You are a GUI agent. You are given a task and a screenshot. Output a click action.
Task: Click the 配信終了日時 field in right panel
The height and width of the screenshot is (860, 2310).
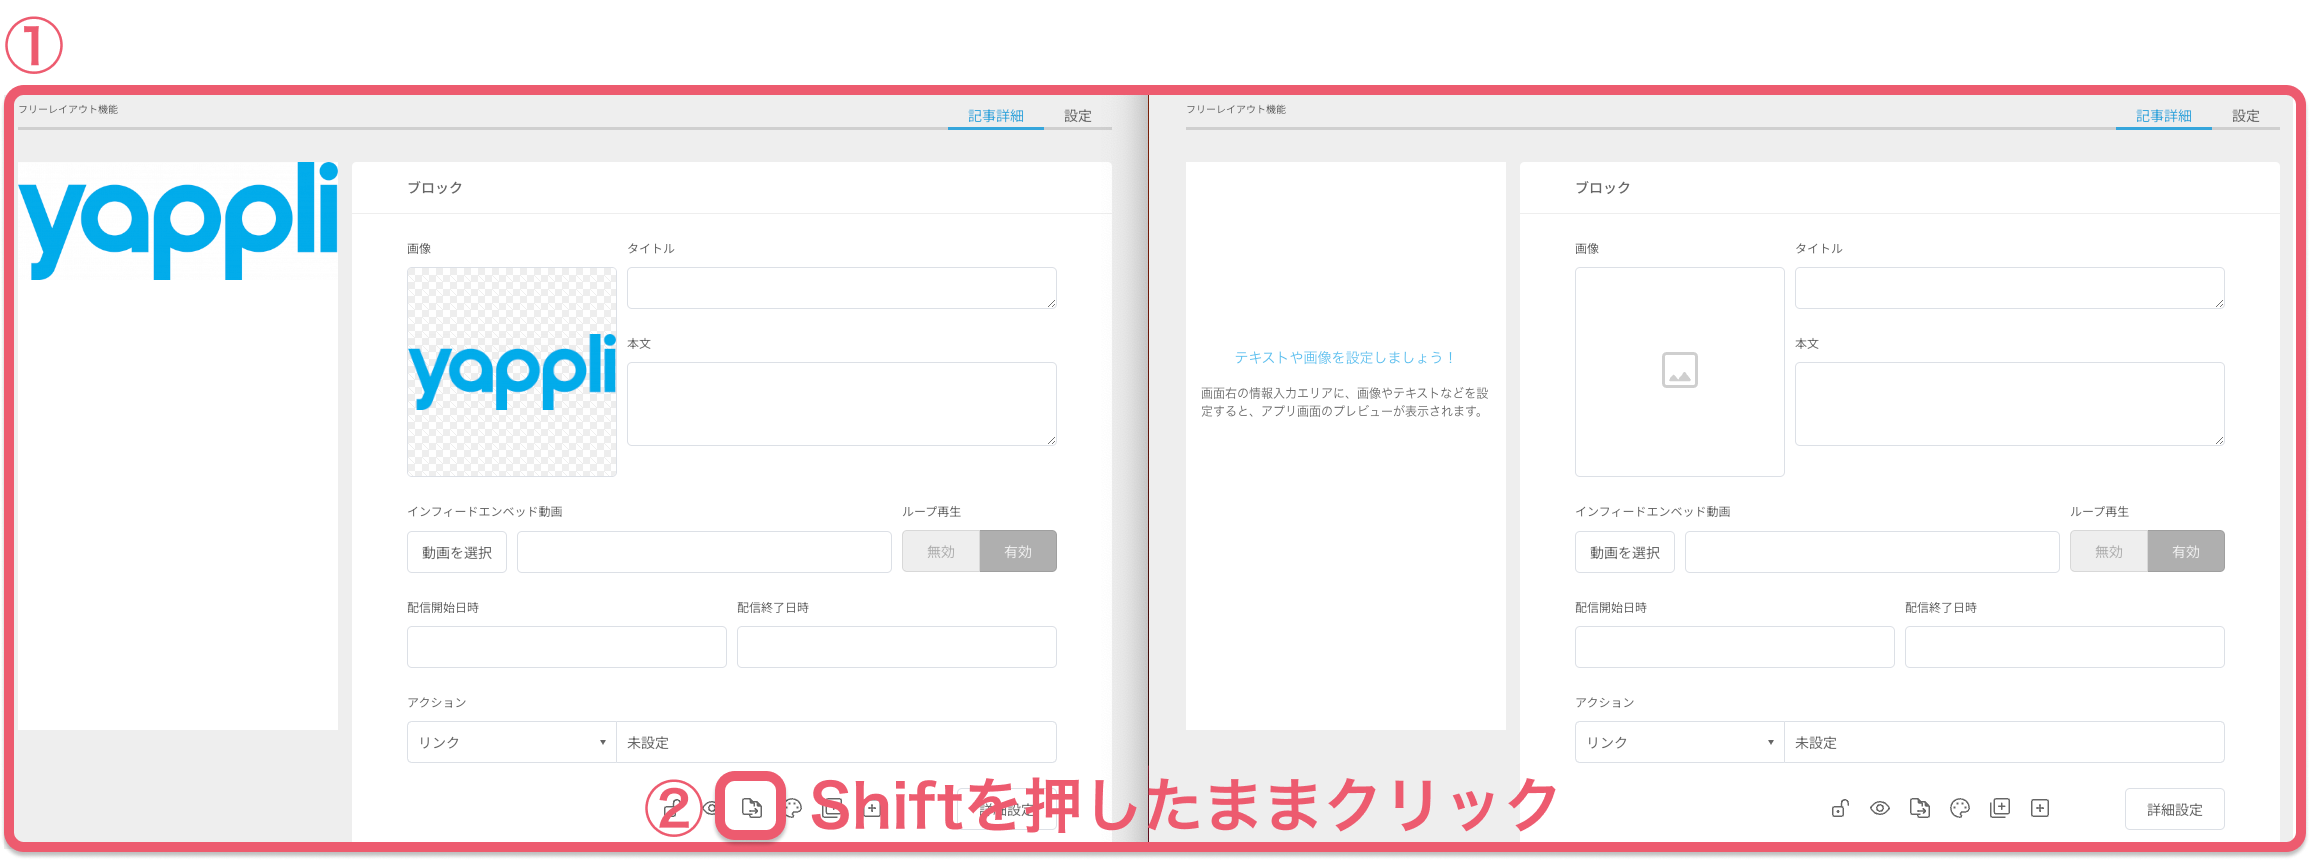[2065, 647]
